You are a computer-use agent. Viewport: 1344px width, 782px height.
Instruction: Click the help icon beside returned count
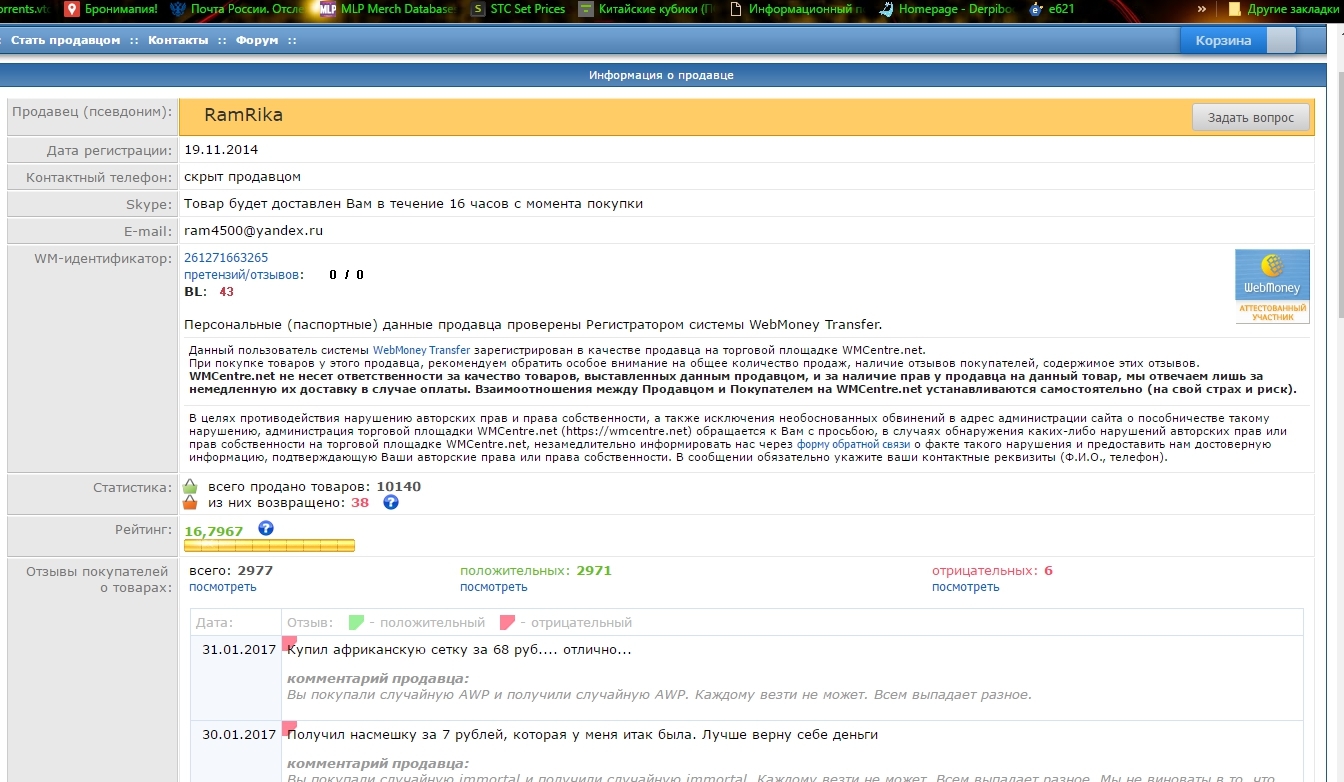[391, 502]
